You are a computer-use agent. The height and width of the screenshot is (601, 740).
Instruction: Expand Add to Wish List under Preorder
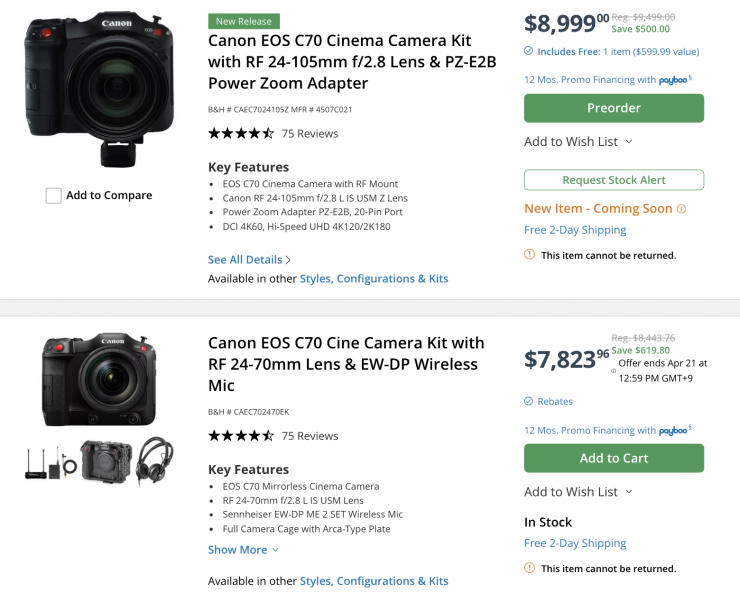pyautogui.click(x=578, y=142)
